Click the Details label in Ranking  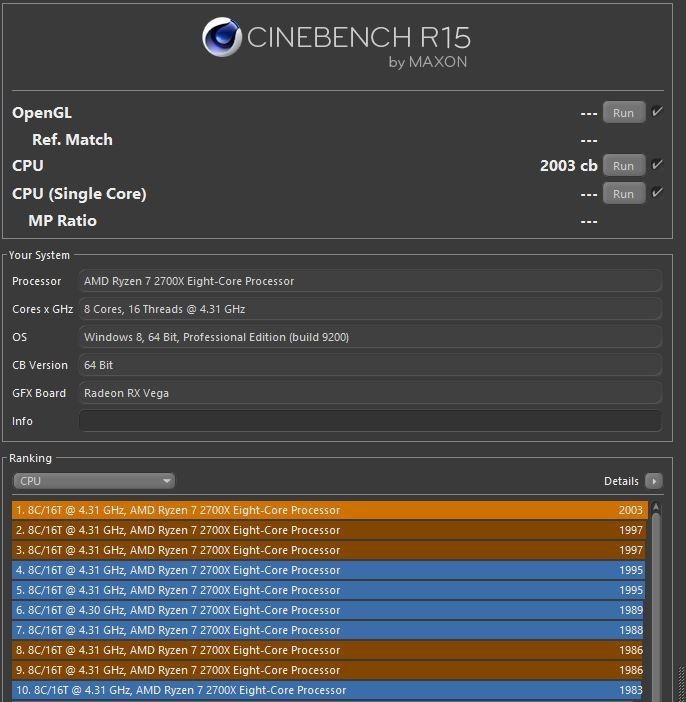pos(621,481)
